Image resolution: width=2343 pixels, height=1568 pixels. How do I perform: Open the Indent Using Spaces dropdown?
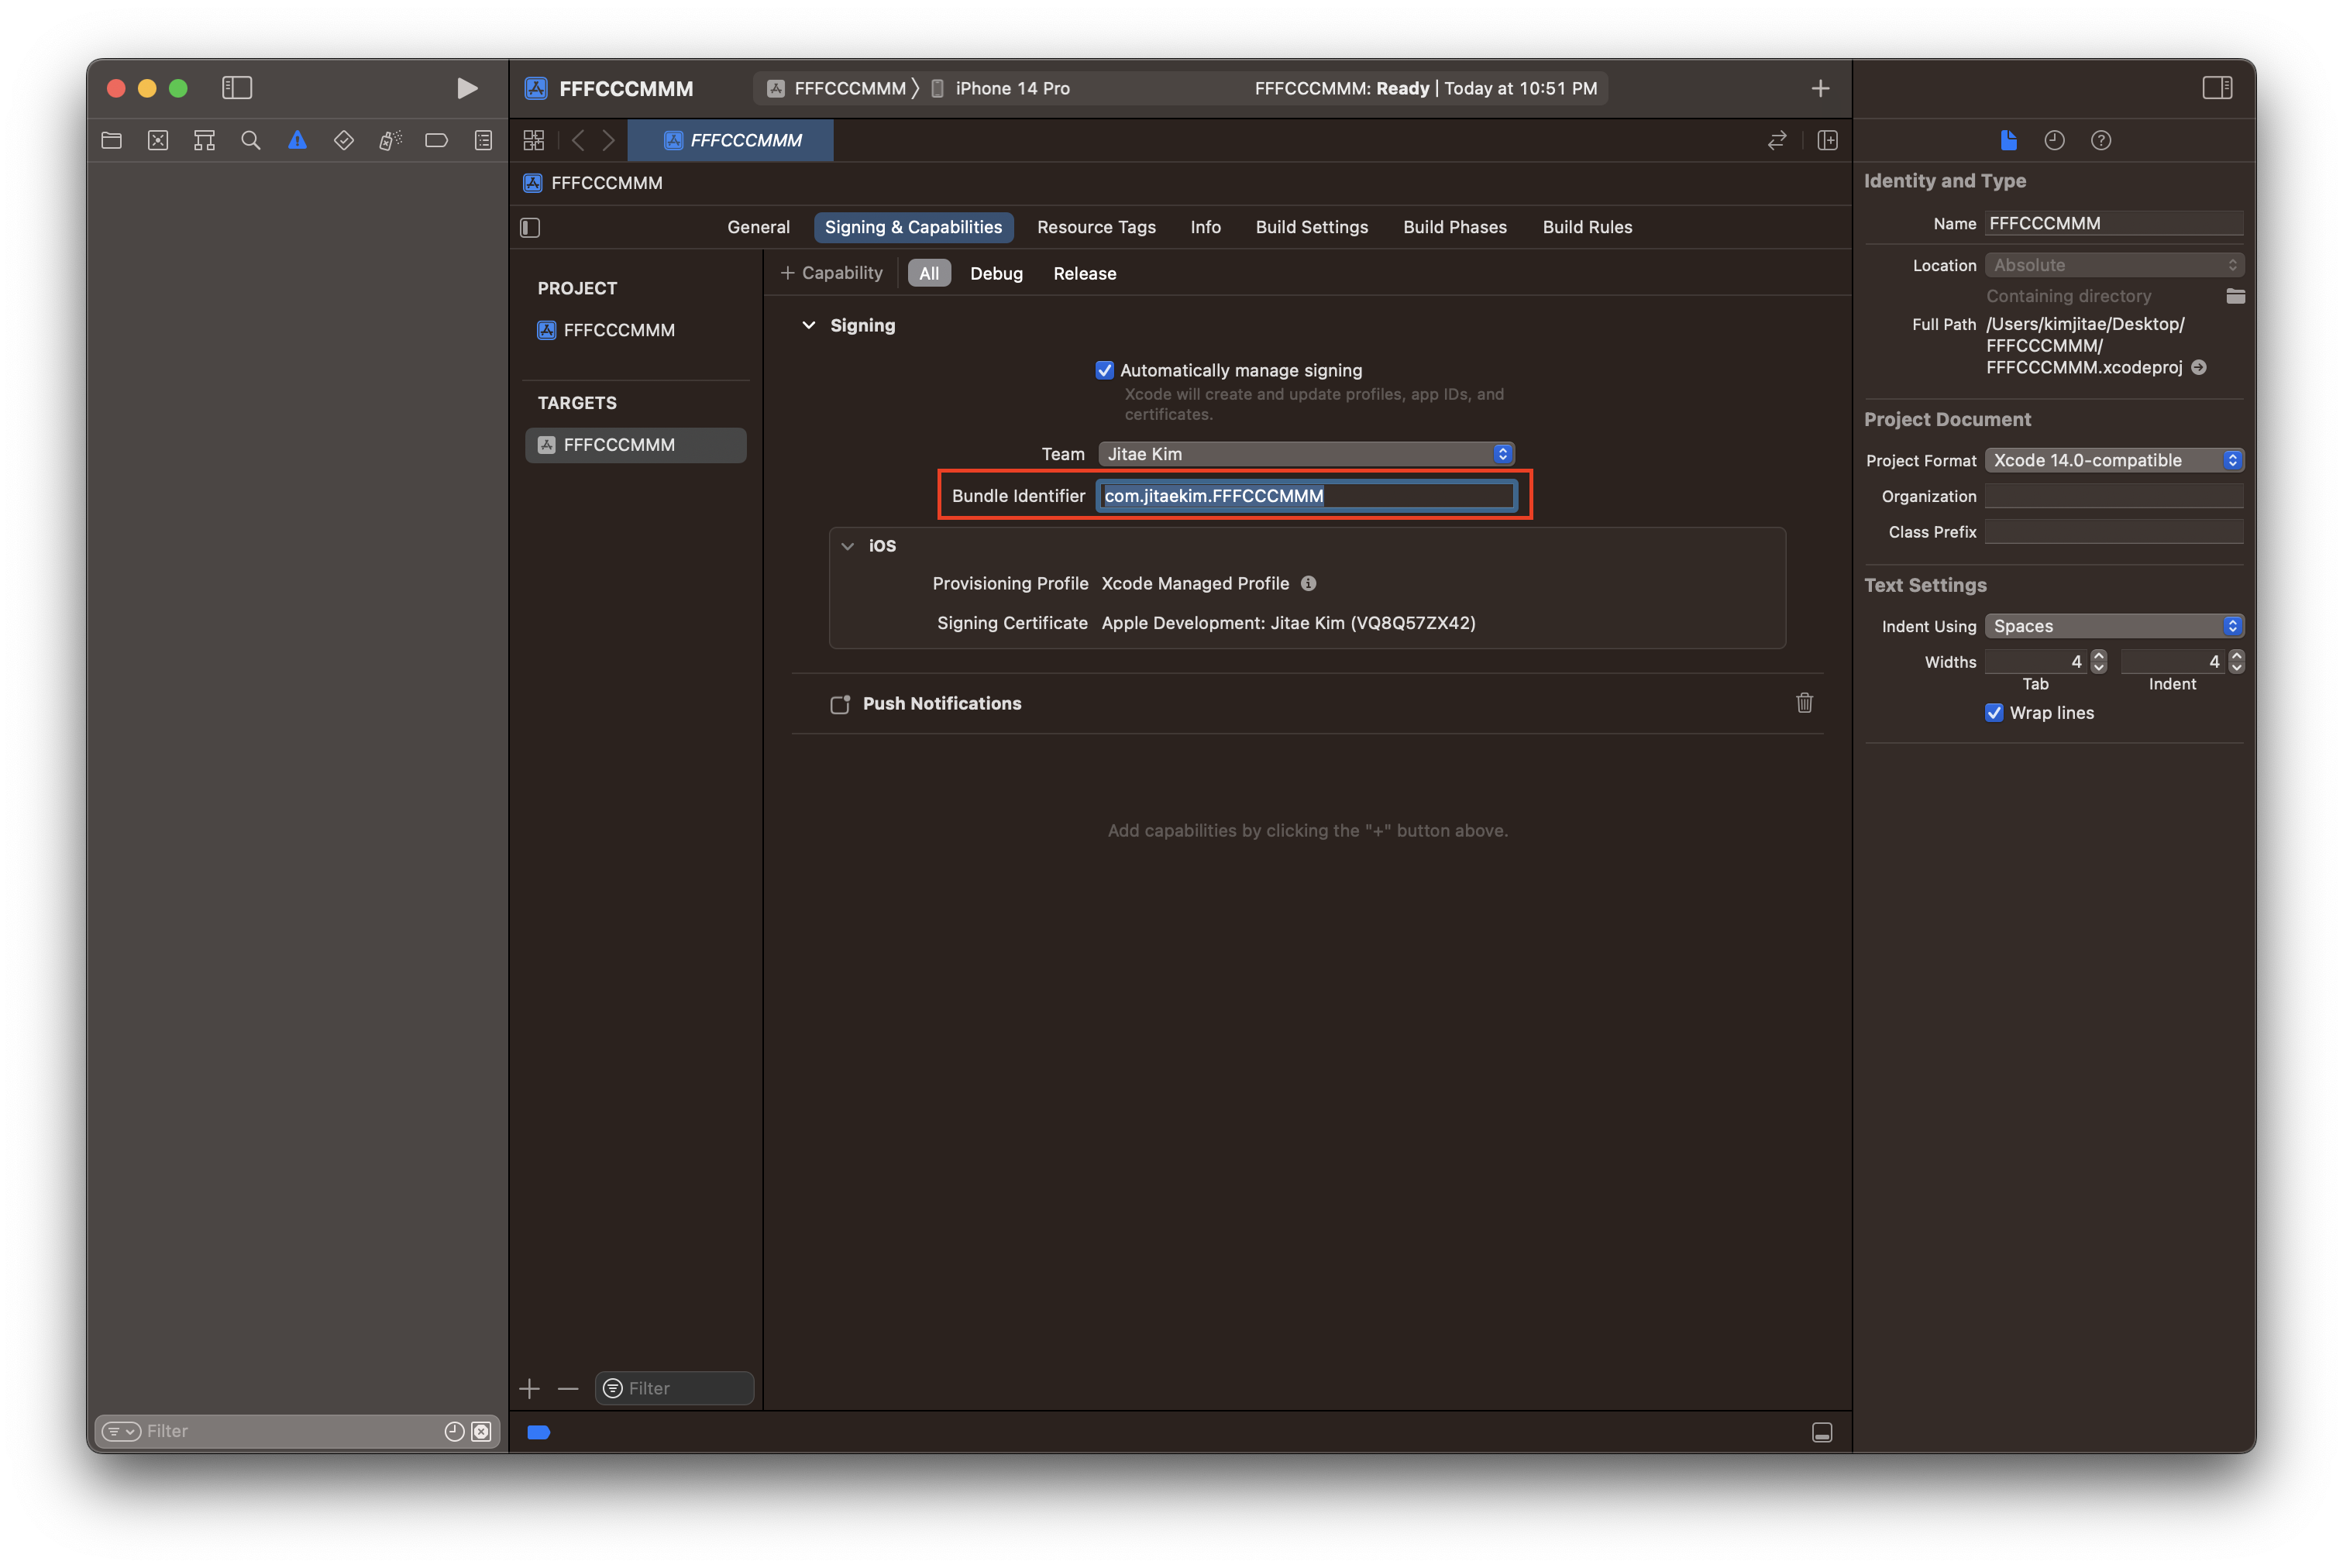(x=2113, y=626)
